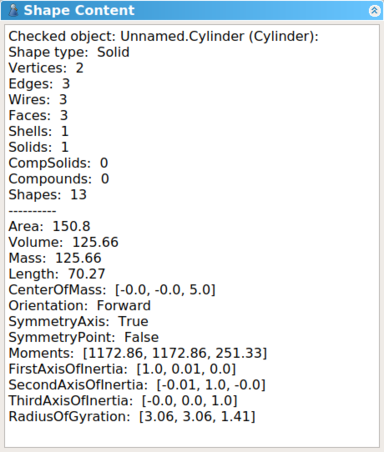Click the Orientation Forward line
Viewport: 384px width, 452px height.
tap(79, 306)
